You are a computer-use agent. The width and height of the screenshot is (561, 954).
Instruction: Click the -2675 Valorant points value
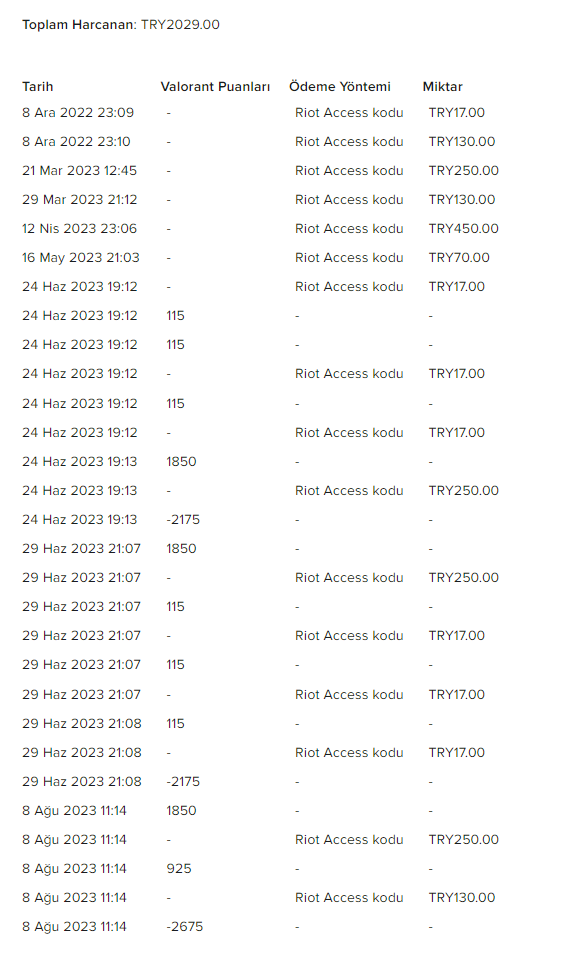(185, 927)
